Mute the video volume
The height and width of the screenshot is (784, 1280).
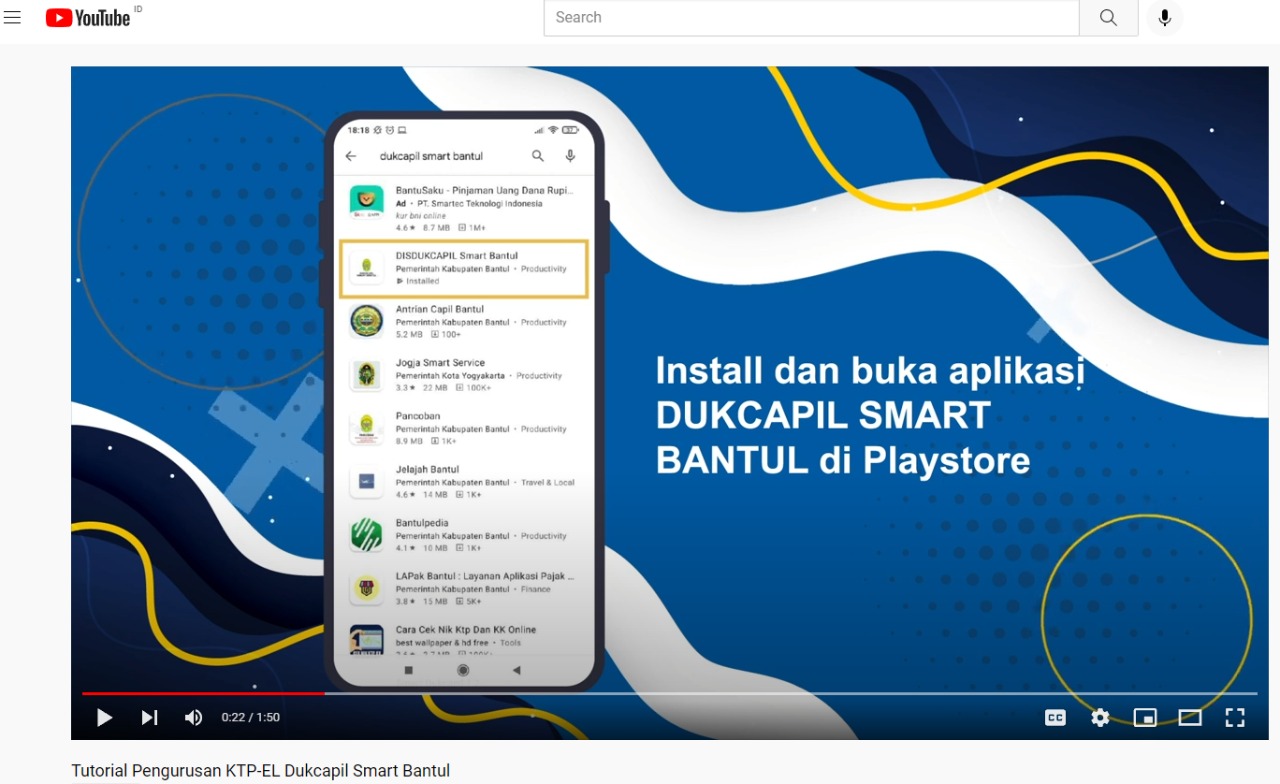pyautogui.click(x=193, y=717)
